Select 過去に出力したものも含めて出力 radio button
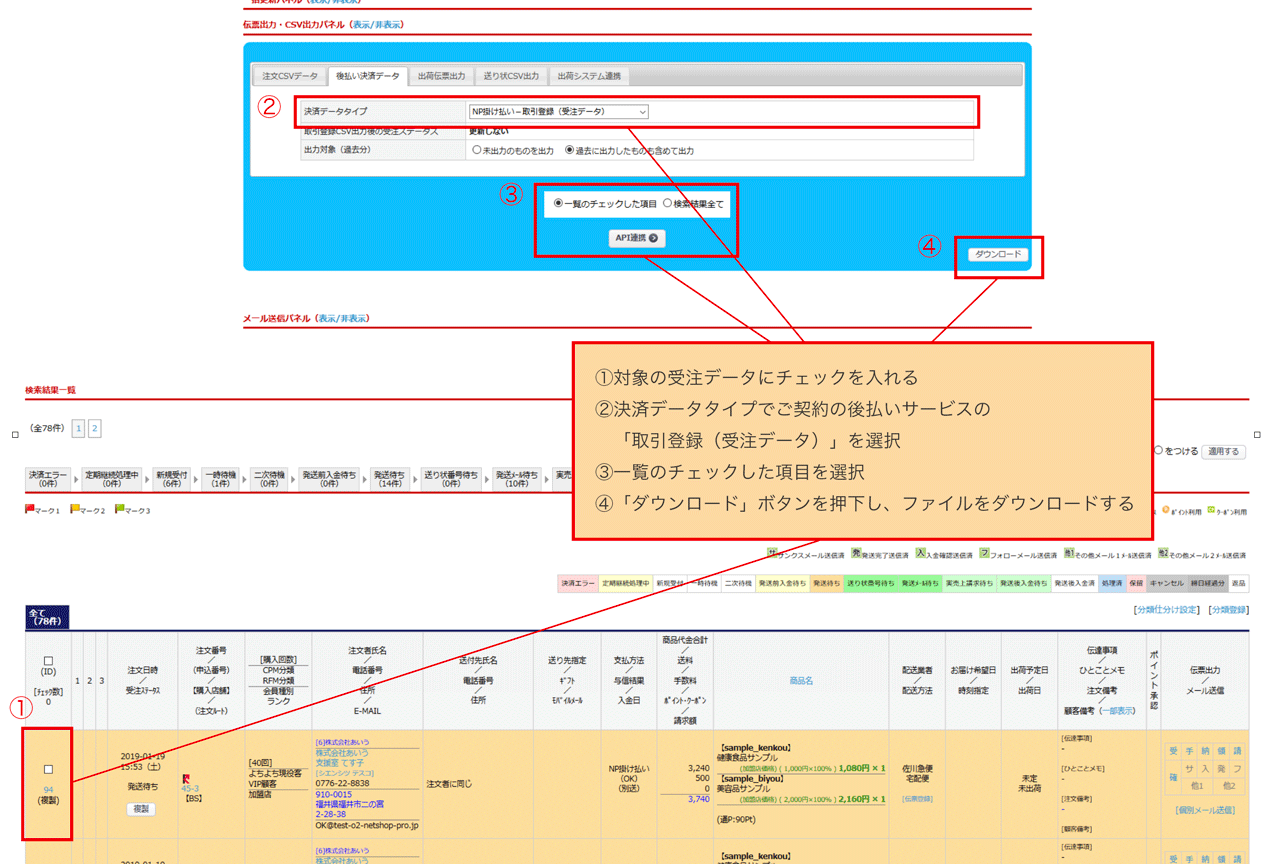Screen dimensions: 1273x864 coord(570,151)
